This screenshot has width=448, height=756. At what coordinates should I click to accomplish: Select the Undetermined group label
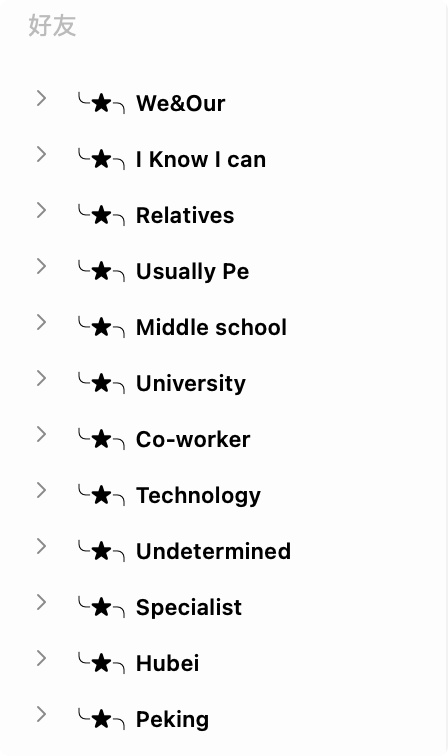(213, 551)
